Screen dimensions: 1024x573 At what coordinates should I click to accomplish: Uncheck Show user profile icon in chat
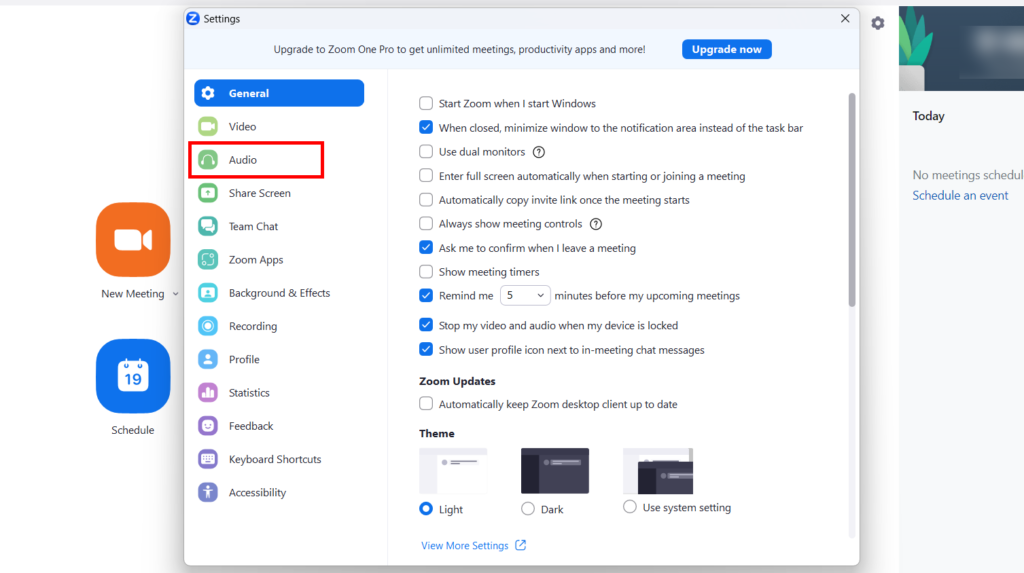[x=426, y=350]
